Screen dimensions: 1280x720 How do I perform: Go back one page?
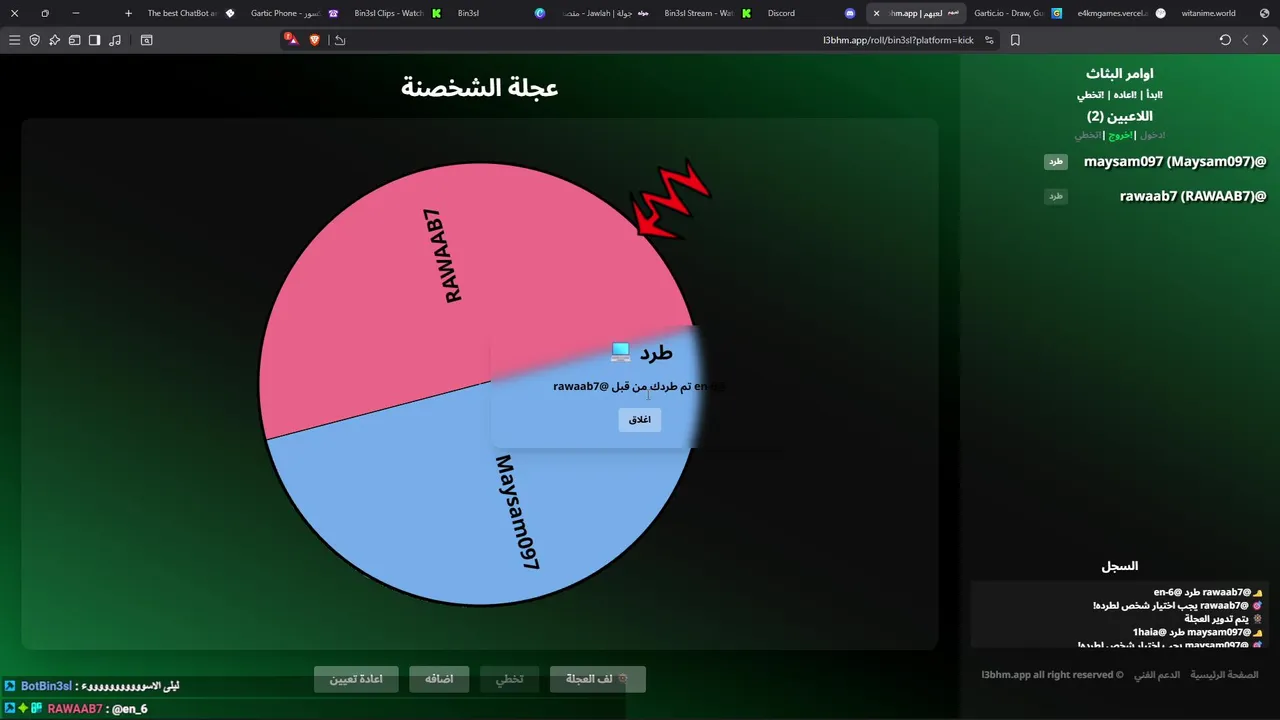click(1265, 40)
